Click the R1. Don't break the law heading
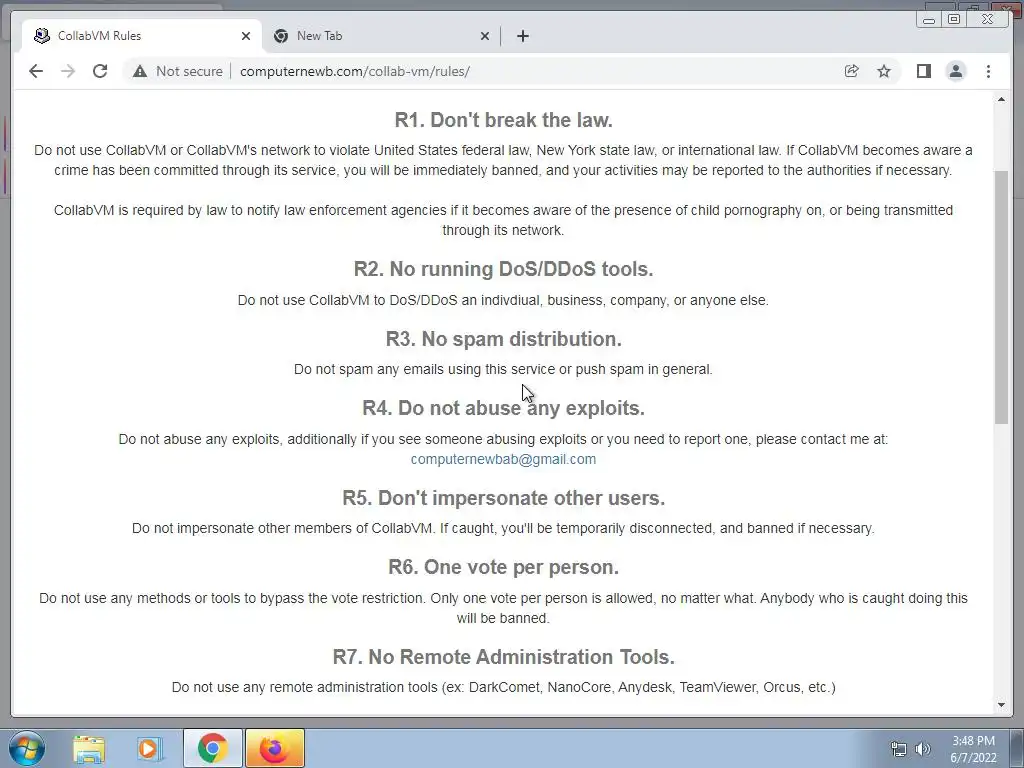Image resolution: width=1024 pixels, height=768 pixels. [x=504, y=120]
